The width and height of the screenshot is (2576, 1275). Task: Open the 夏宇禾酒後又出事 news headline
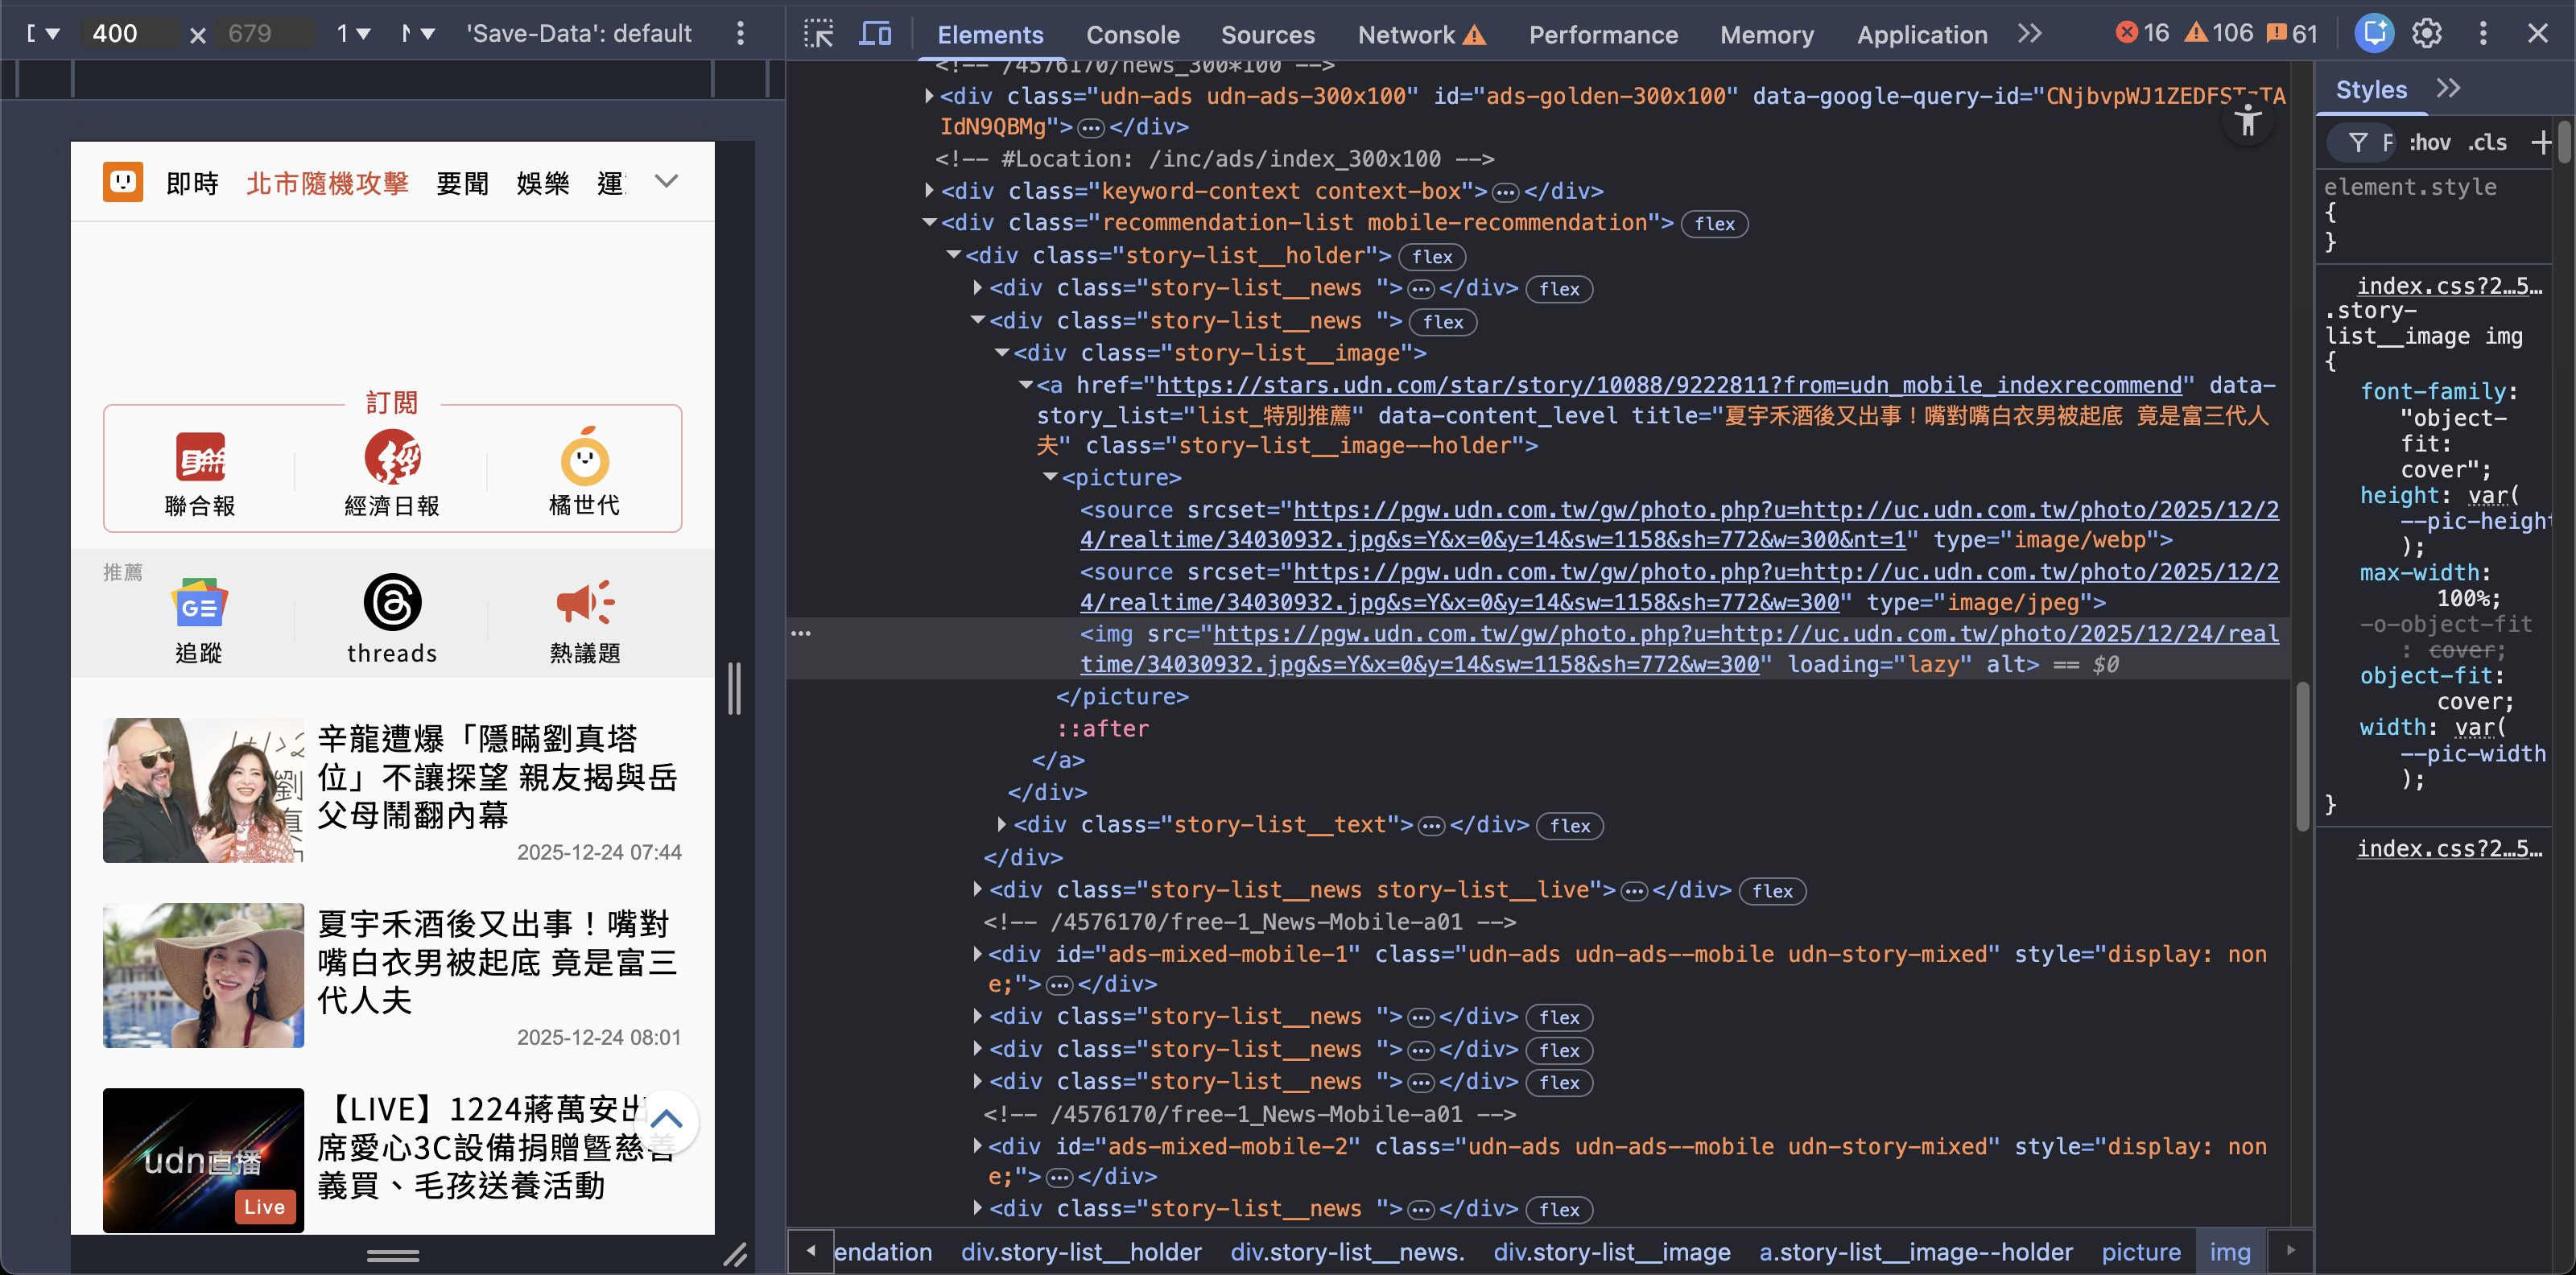pos(498,962)
